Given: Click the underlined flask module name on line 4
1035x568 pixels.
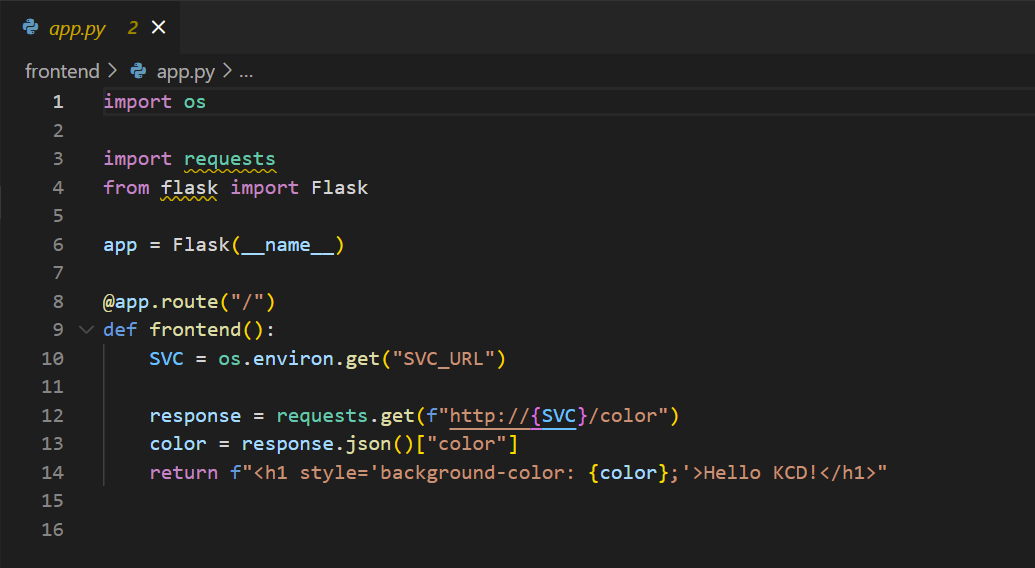Looking at the screenshot, I should (x=189, y=188).
